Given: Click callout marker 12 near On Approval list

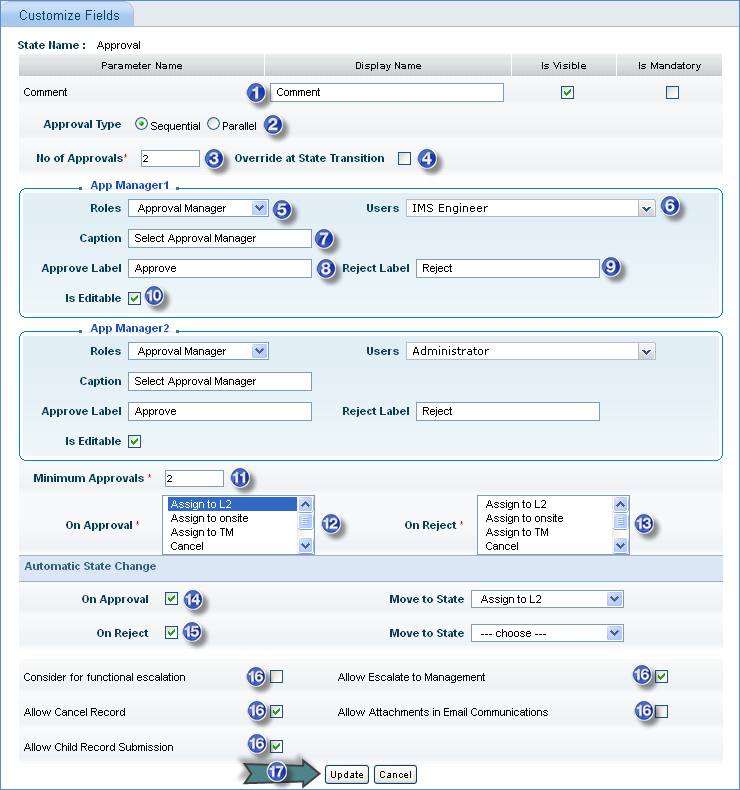Looking at the screenshot, I should click(x=331, y=524).
